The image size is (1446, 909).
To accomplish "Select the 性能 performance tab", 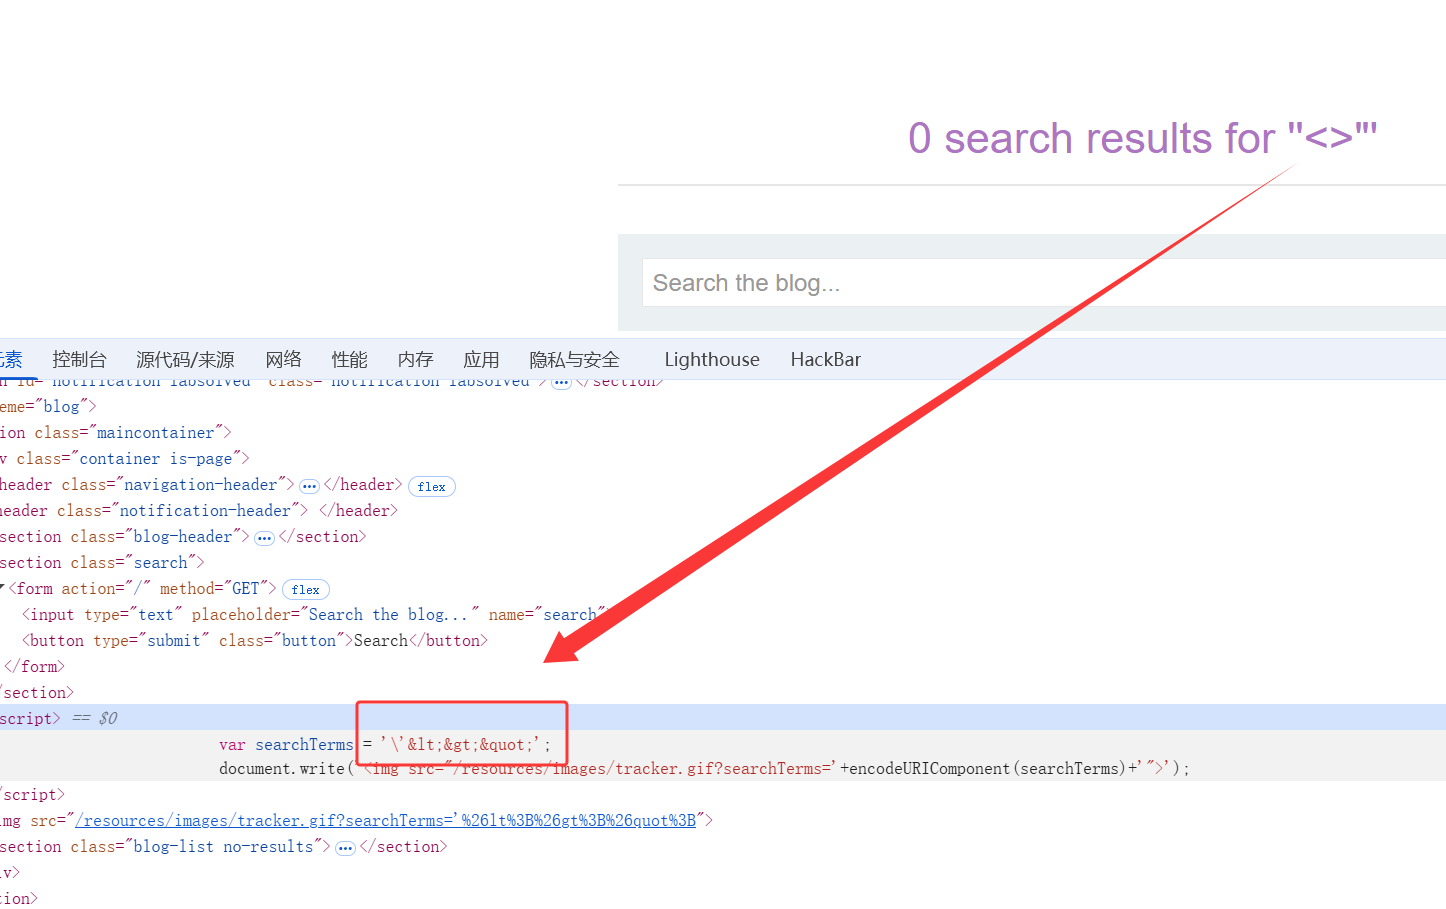I will [x=350, y=360].
